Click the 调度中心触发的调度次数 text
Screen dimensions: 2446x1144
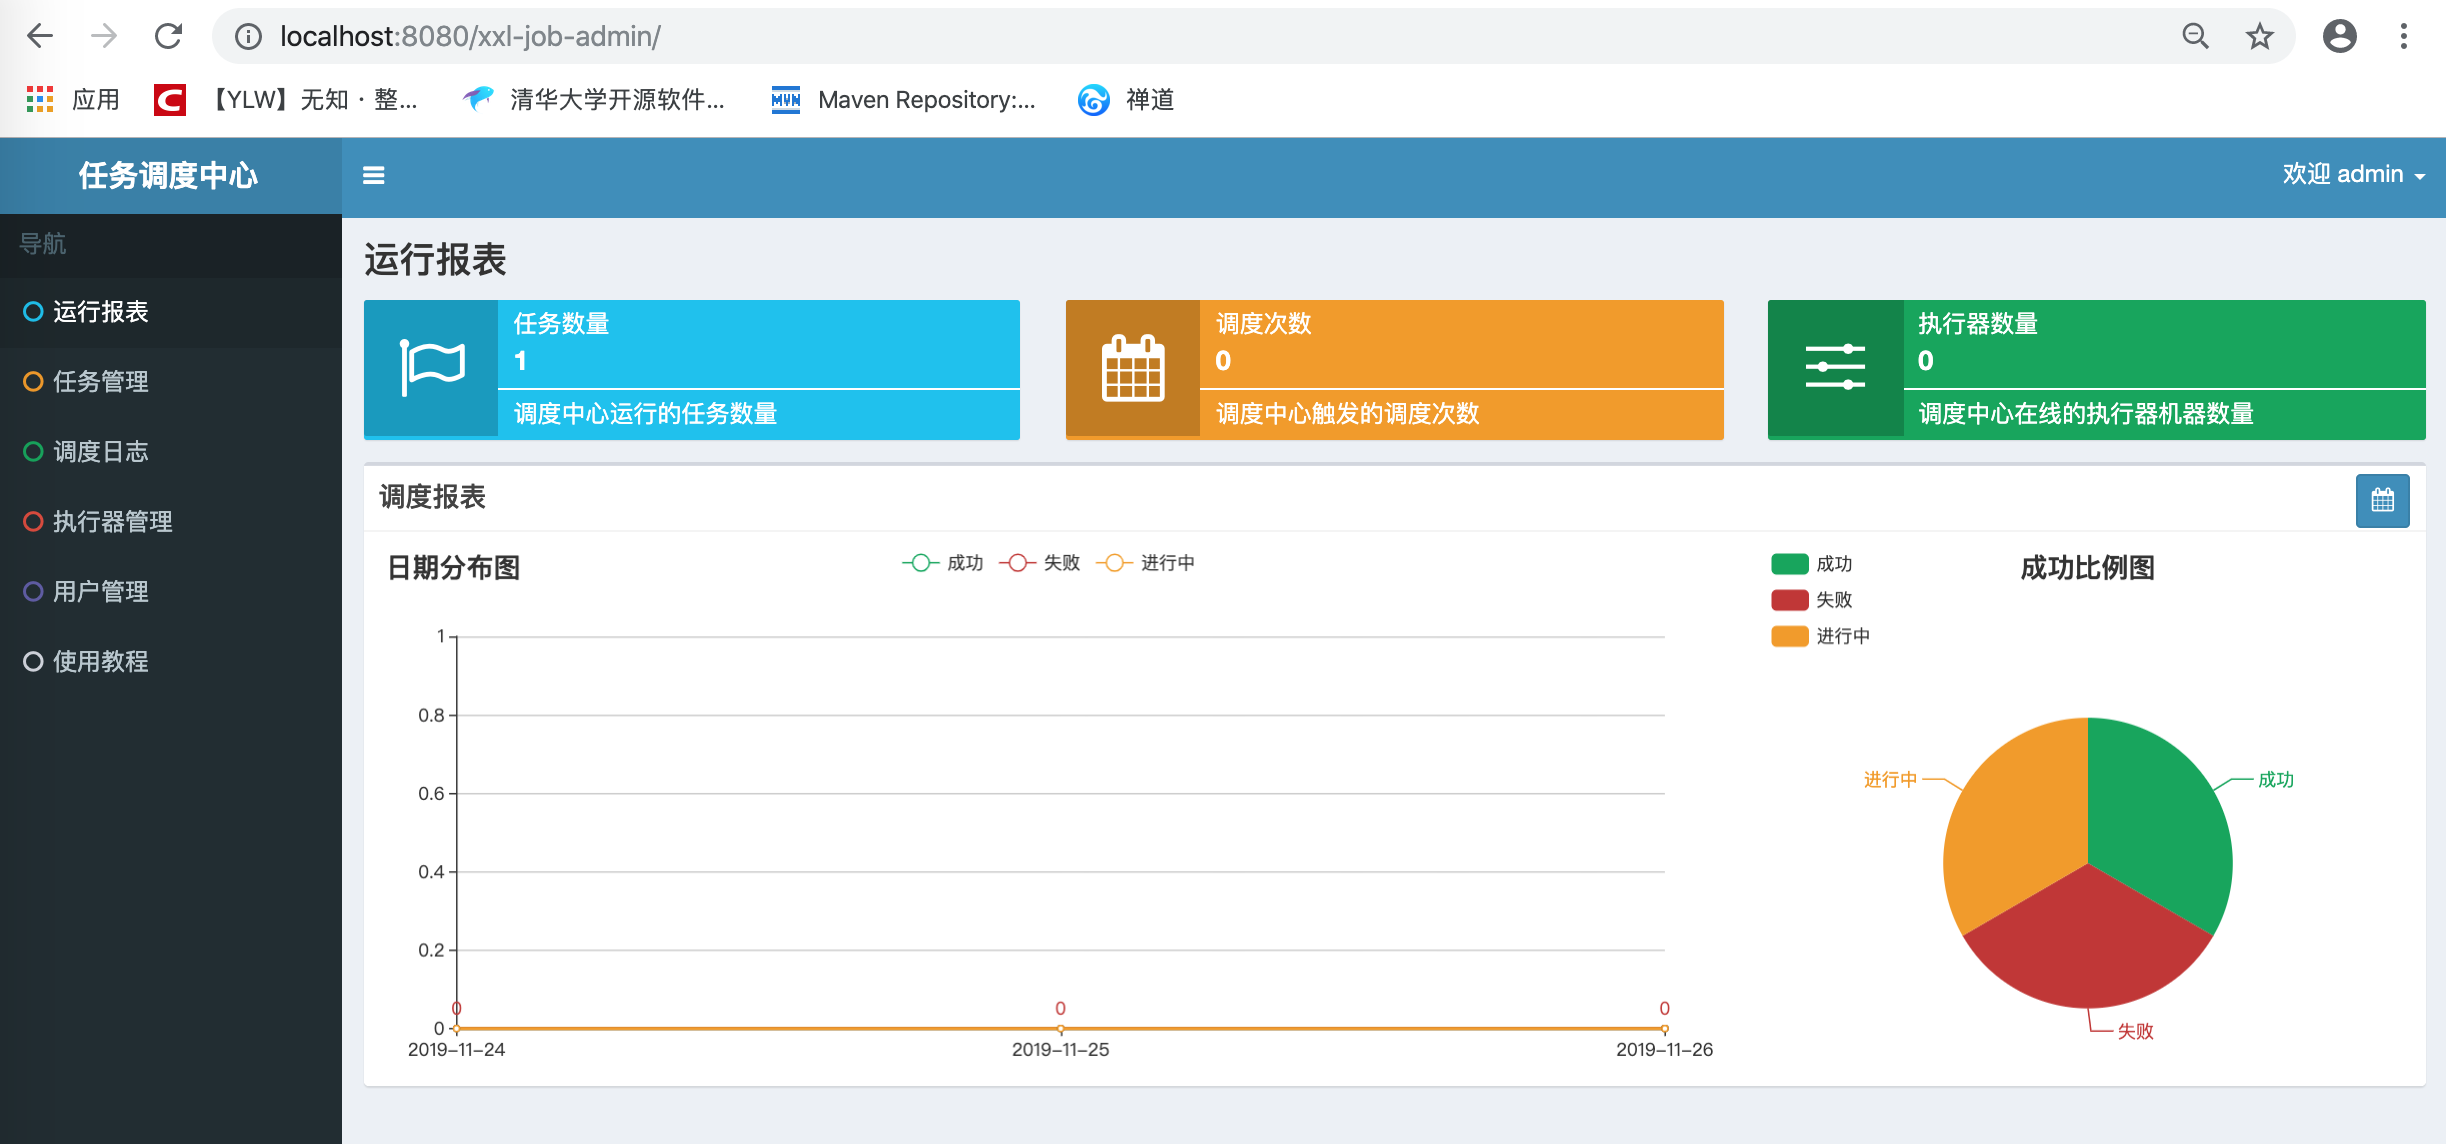point(1347,414)
